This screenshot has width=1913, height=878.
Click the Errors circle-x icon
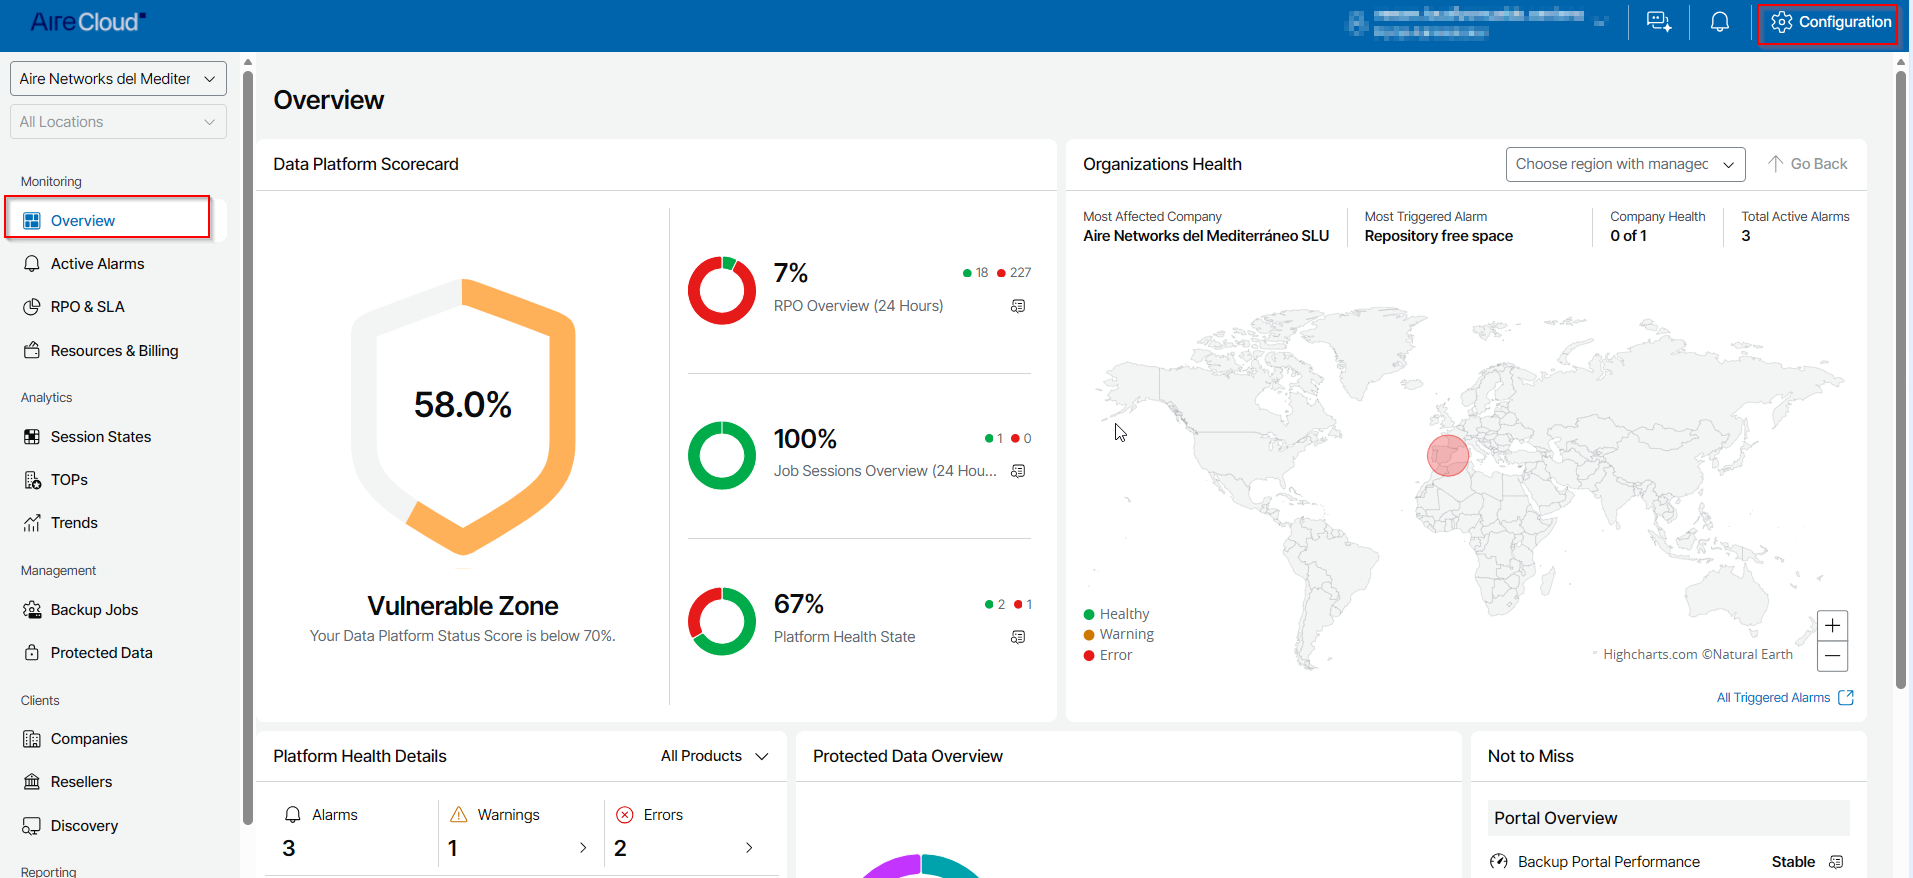point(625,815)
